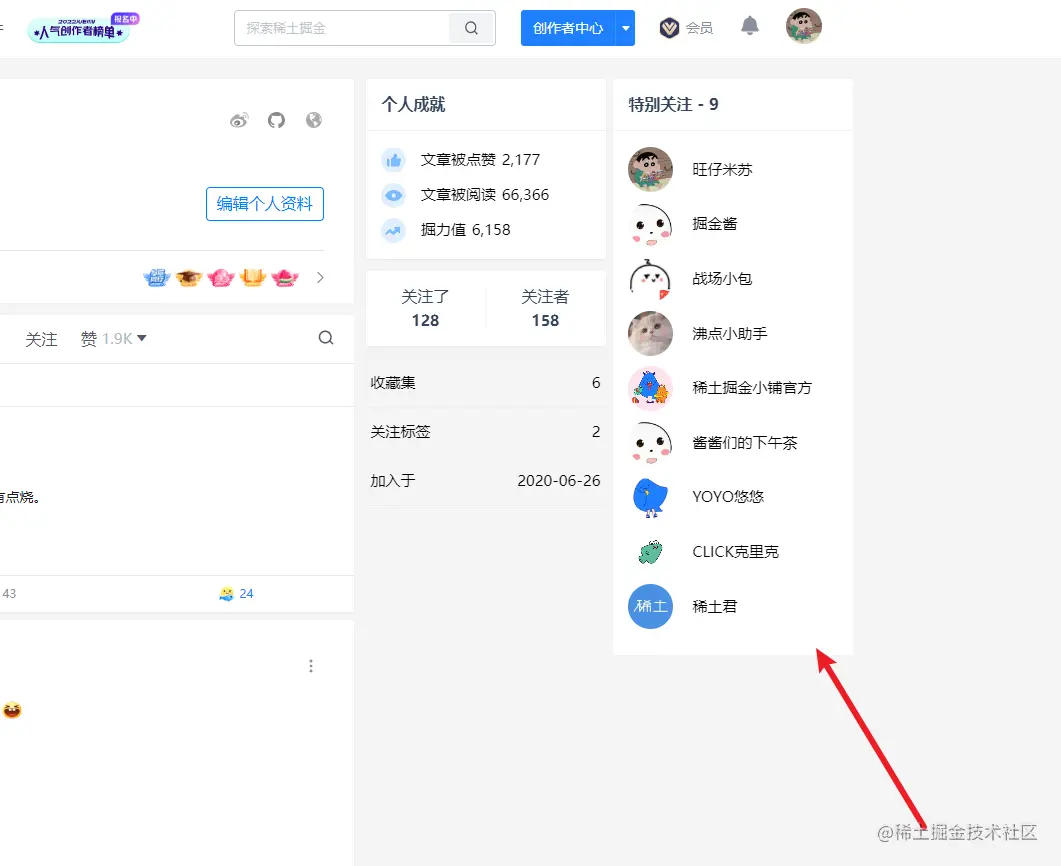Open 沸点小助手 cat avatar
The image size is (1061, 866).
point(650,334)
